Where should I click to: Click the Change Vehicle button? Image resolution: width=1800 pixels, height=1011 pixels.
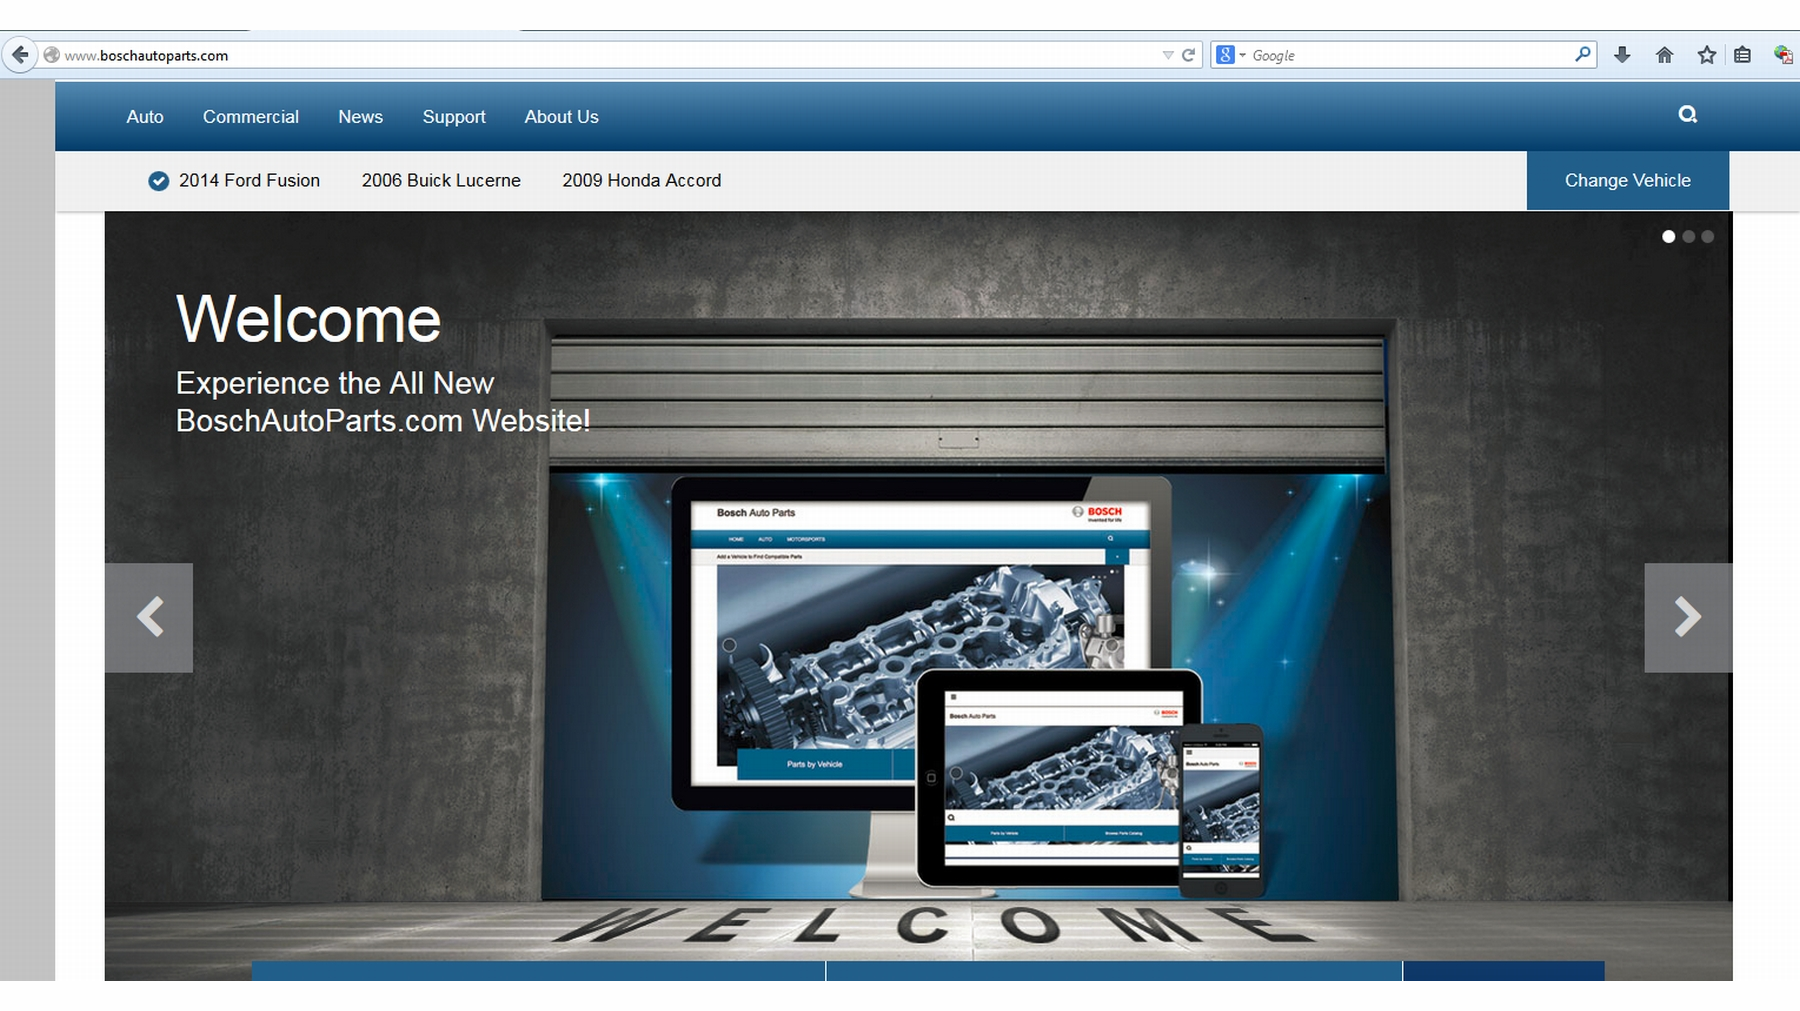click(1627, 181)
